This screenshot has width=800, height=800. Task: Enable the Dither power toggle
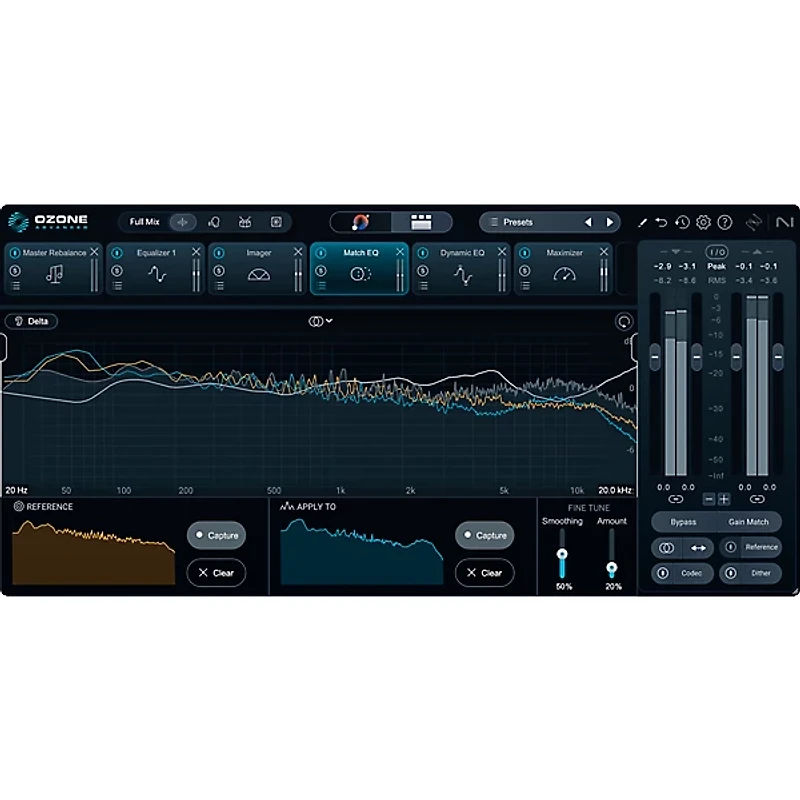coord(731,573)
